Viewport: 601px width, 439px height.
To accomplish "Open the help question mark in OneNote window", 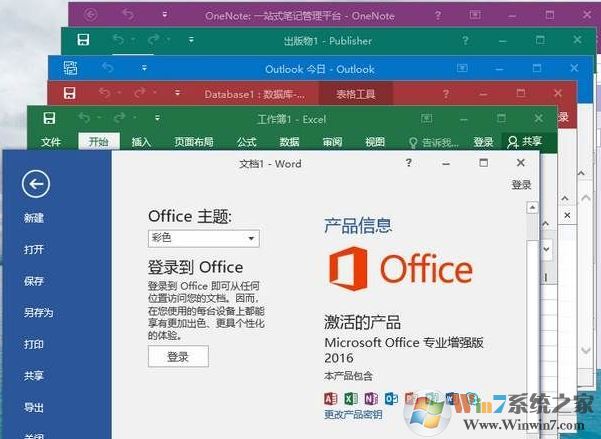I will 438,15.
